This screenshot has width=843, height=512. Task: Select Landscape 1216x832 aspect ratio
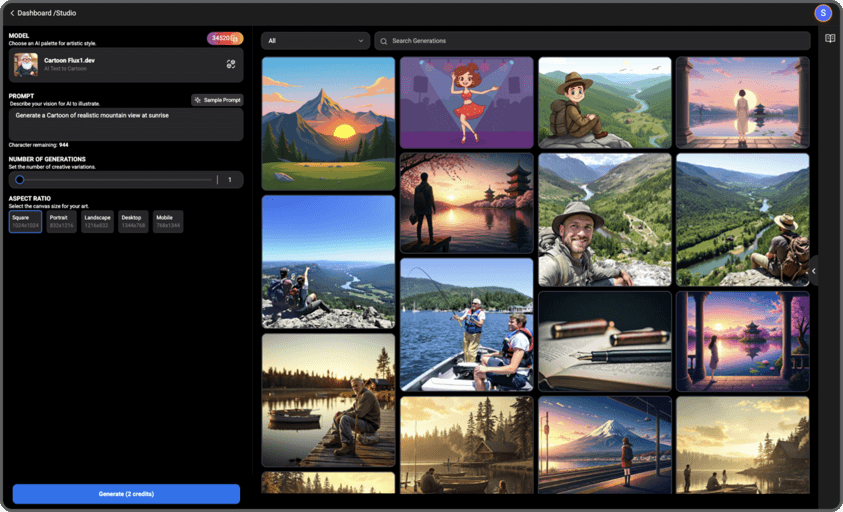pos(97,222)
